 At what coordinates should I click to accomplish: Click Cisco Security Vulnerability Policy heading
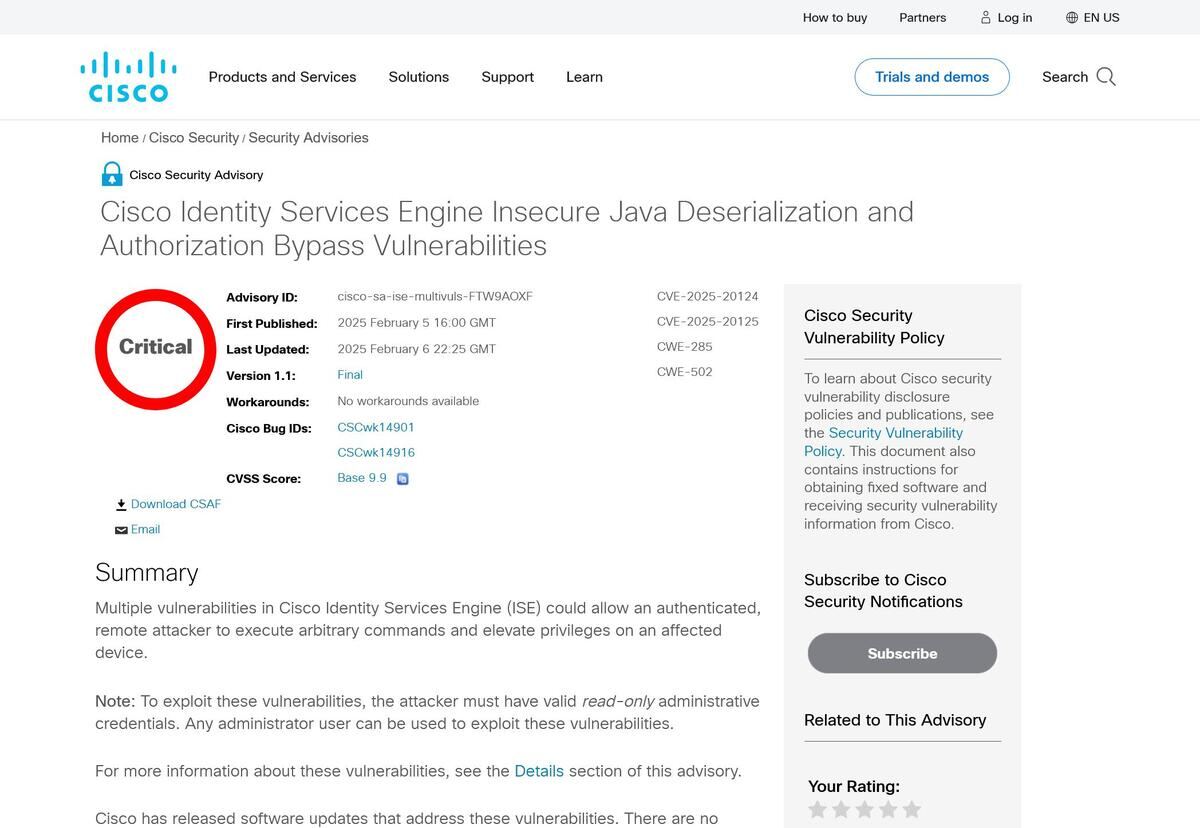874,327
